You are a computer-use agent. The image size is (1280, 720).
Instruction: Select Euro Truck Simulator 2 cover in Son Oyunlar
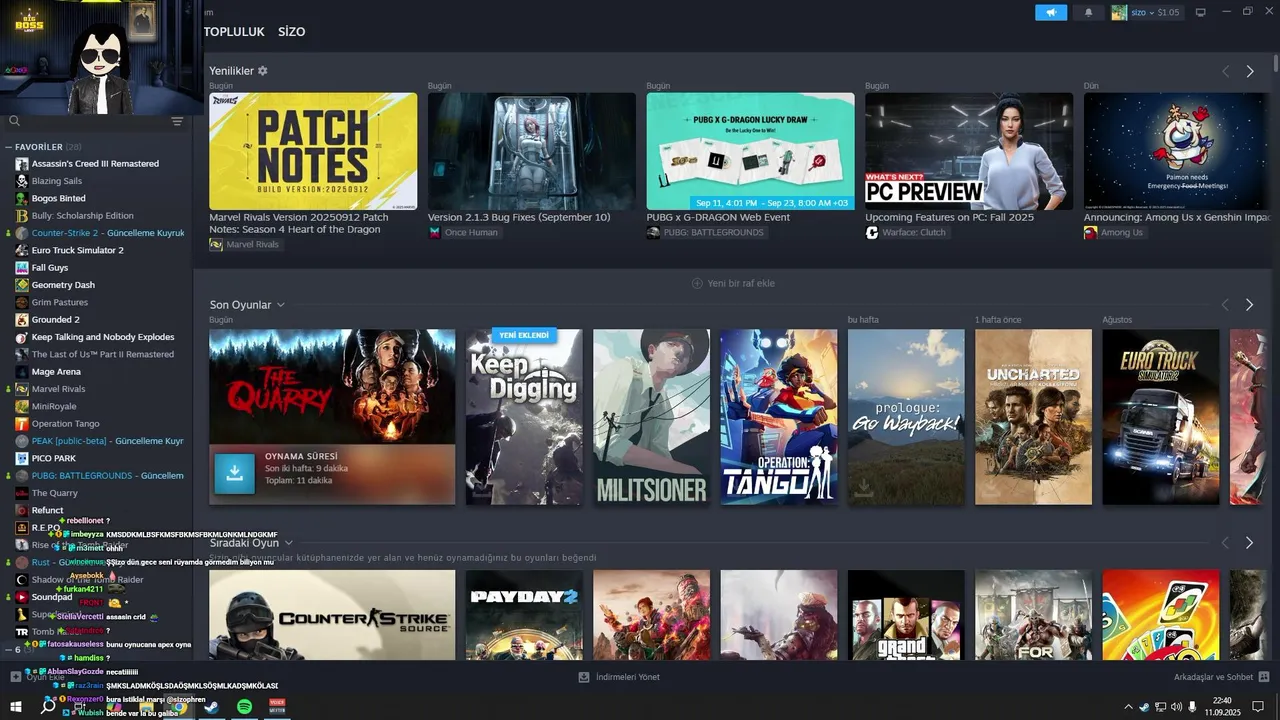pos(1161,417)
